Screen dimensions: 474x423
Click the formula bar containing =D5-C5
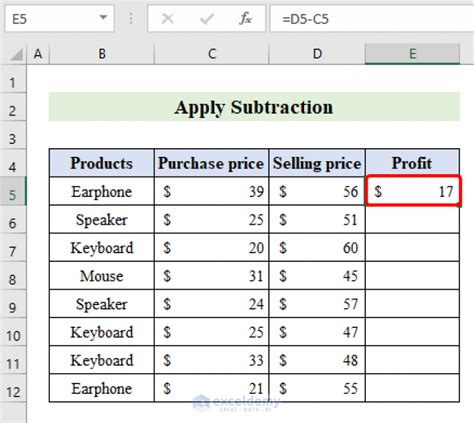pyautogui.click(x=372, y=19)
